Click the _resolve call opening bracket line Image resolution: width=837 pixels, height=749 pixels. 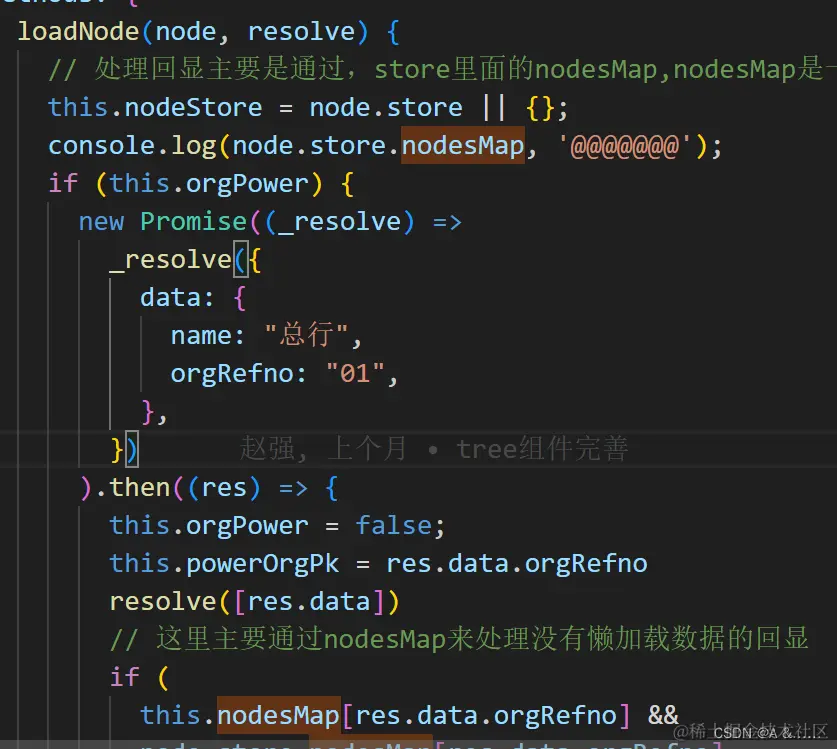coord(185,260)
